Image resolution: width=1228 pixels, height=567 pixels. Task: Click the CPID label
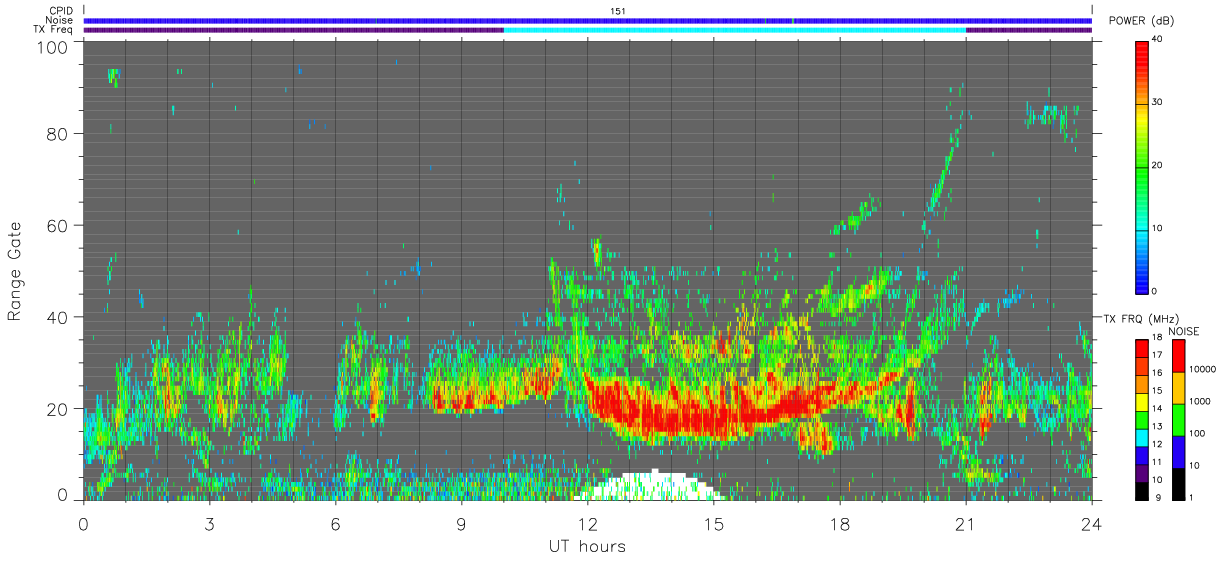click(60, 11)
